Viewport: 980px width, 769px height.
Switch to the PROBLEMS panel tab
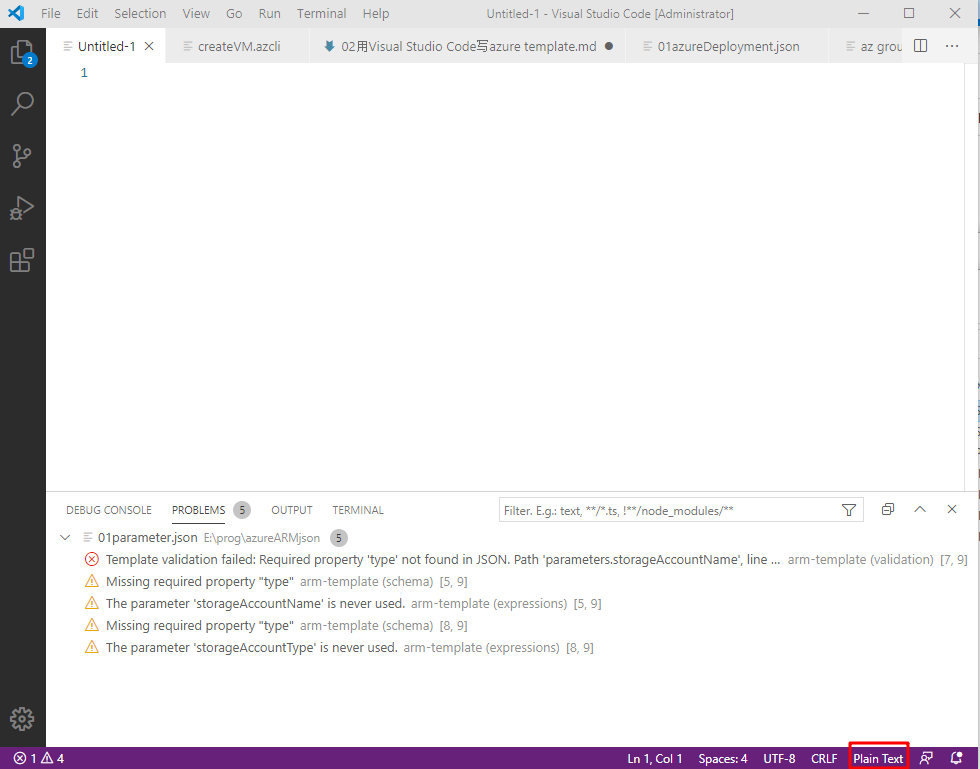click(x=198, y=510)
